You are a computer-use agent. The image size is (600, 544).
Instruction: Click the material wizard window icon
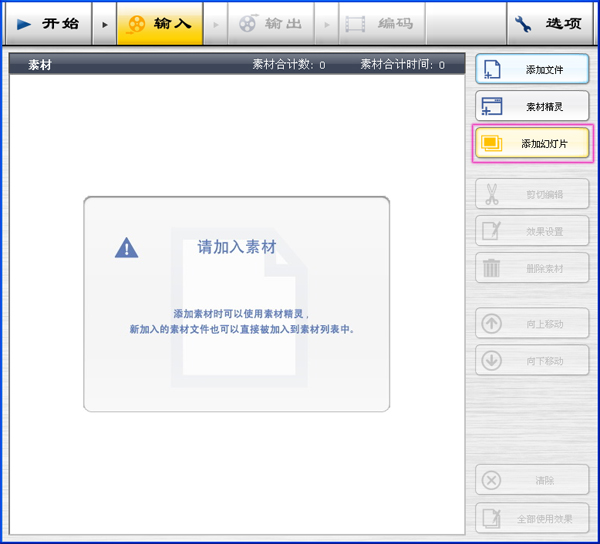pyautogui.click(x=492, y=106)
